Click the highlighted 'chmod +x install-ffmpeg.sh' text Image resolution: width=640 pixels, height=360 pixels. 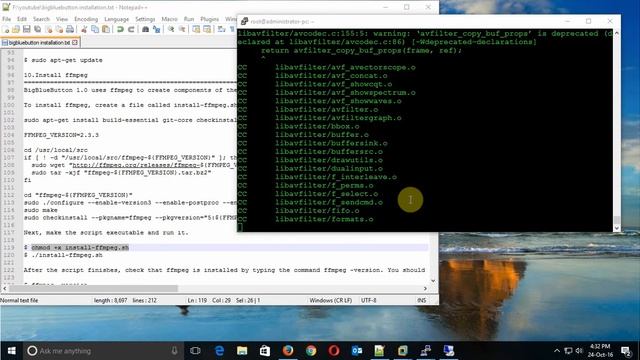pyautogui.click(x=80, y=247)
